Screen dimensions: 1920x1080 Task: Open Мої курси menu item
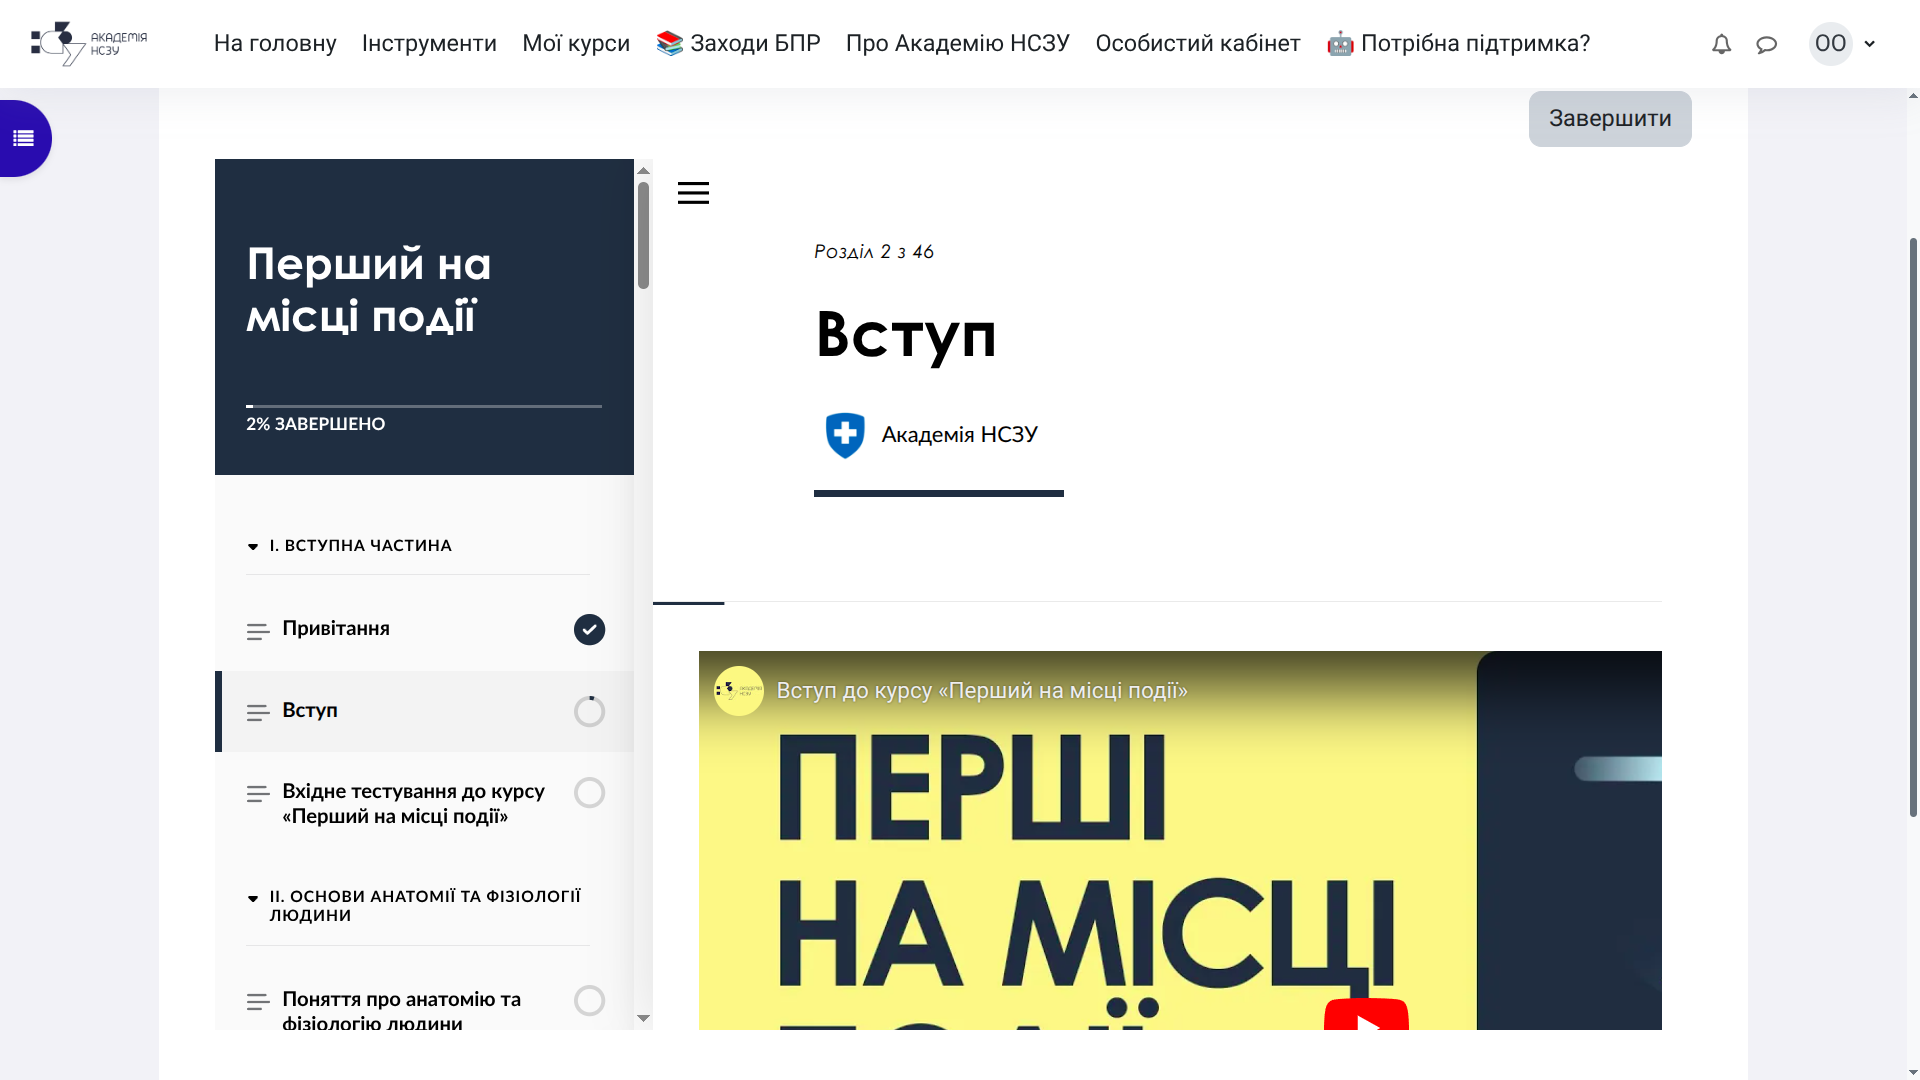576,44
